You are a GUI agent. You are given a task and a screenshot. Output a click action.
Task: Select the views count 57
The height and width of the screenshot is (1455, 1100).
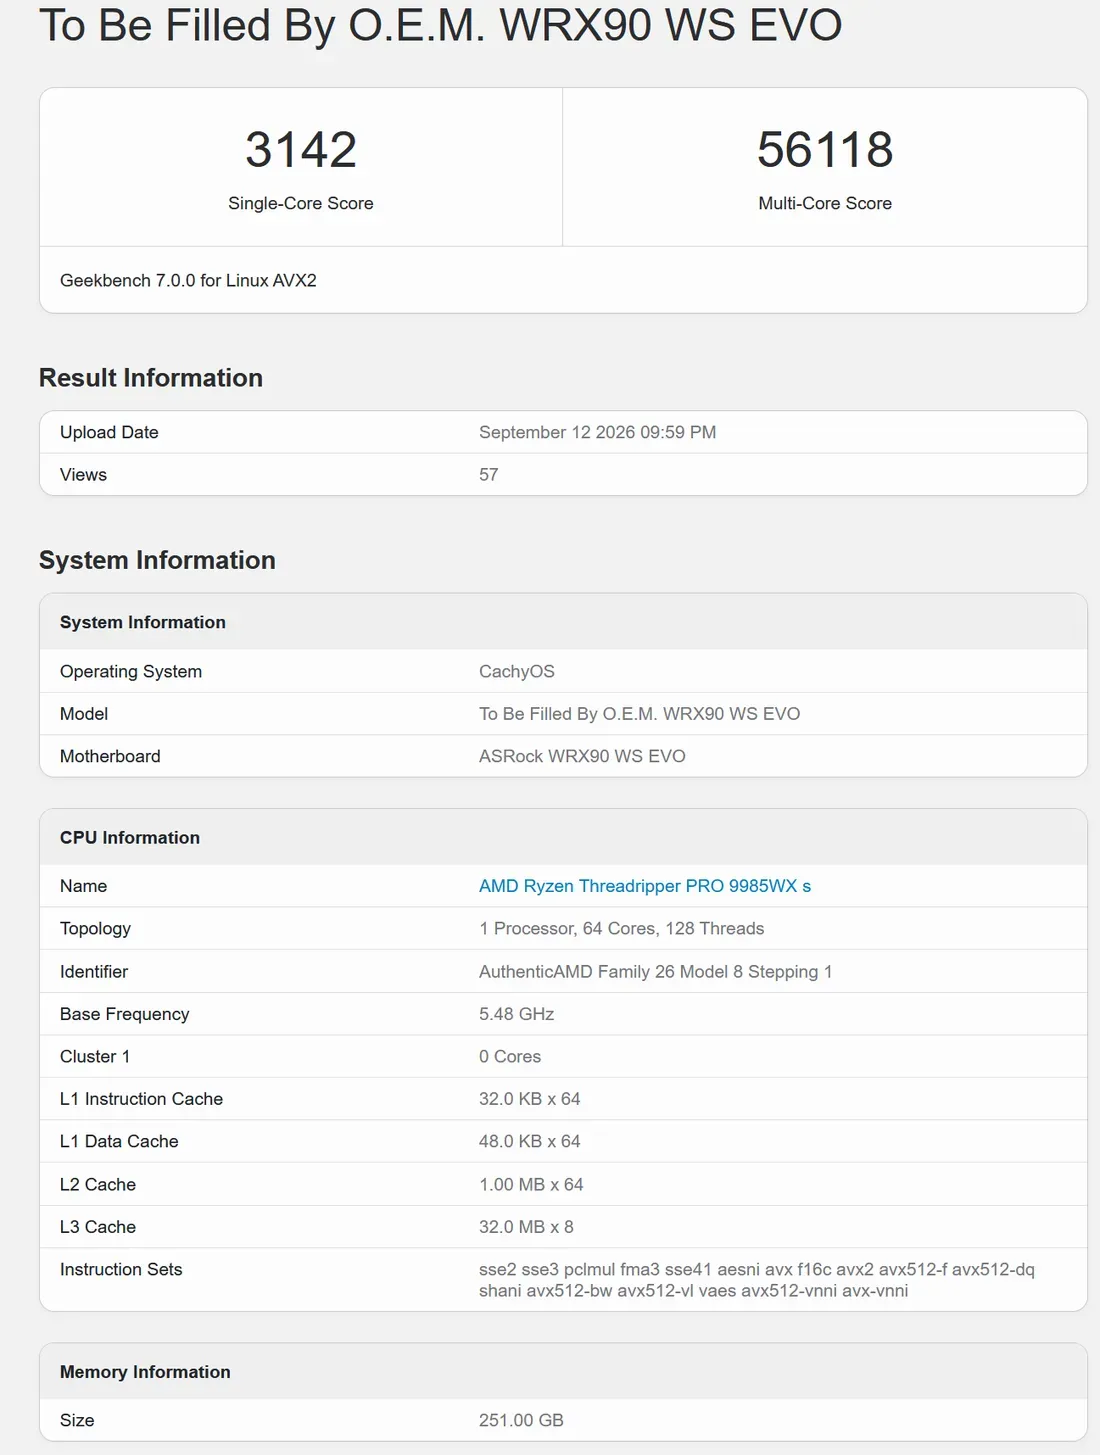tap(488, 475)
